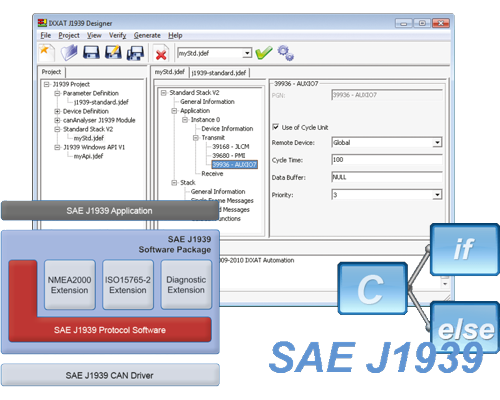Click the NMEA2000 Extension block
The height and width of the screenshot is (400, 500).
coord(70,285)
